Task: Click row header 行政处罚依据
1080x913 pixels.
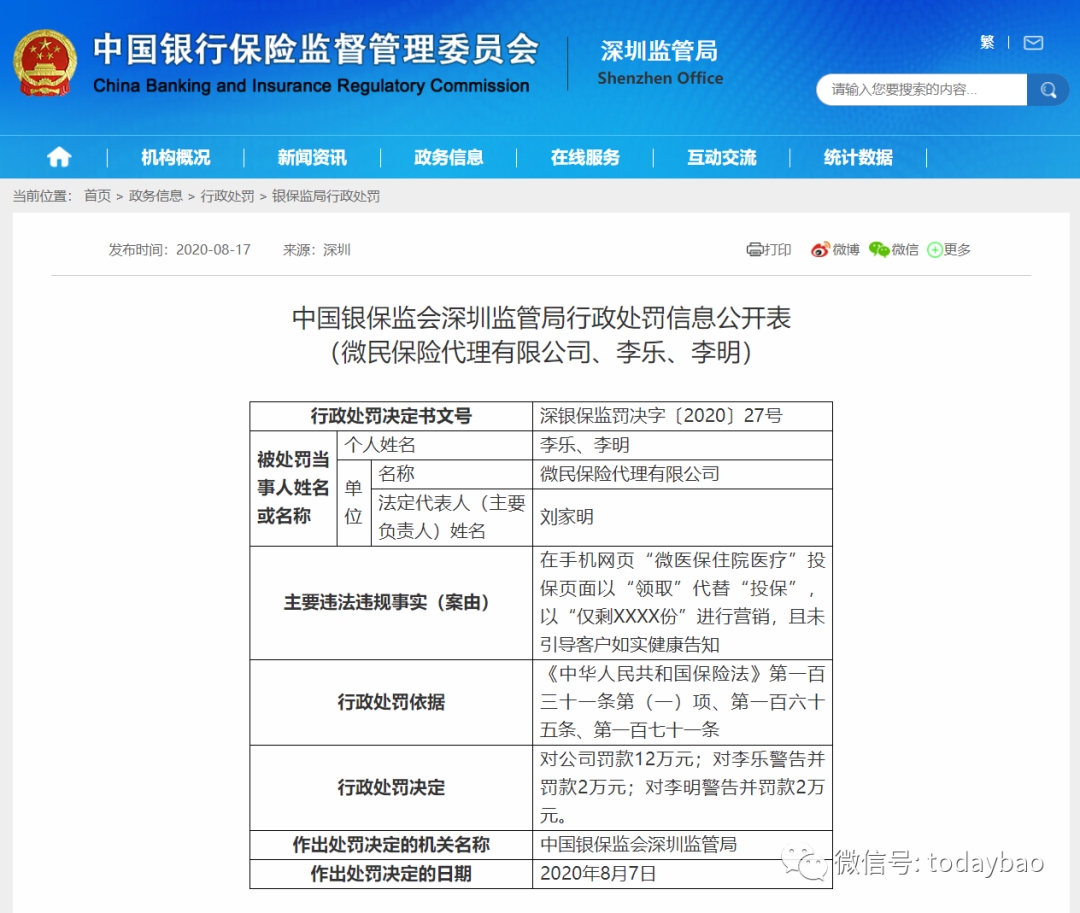Action: 391,702
